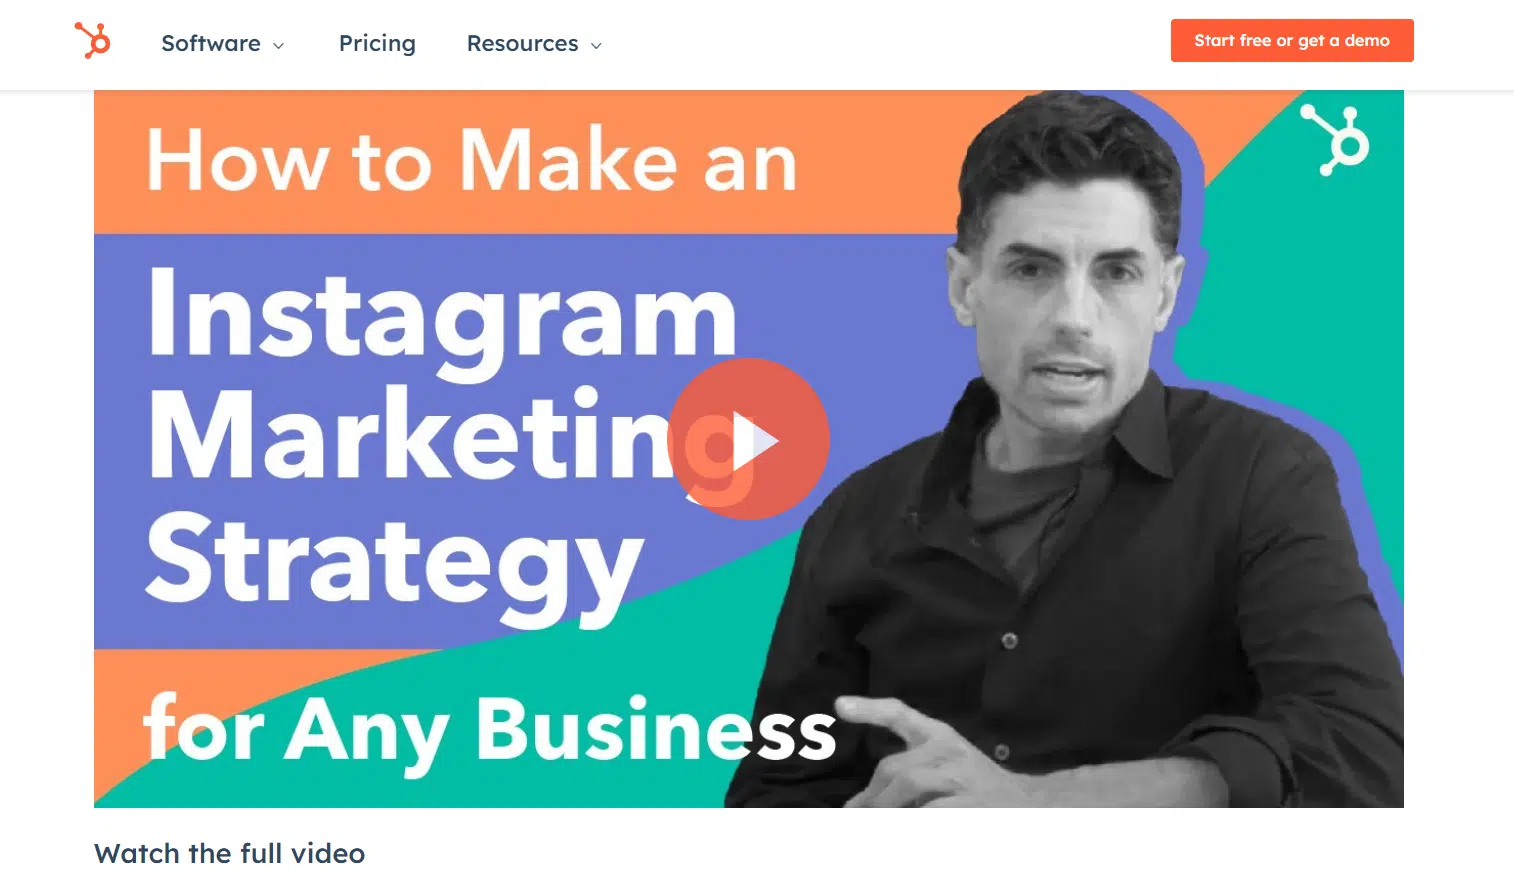Click the How to Make an banner text
Image resolution: width=1514 pixels, height=876 pixels.
coord(472,160)
